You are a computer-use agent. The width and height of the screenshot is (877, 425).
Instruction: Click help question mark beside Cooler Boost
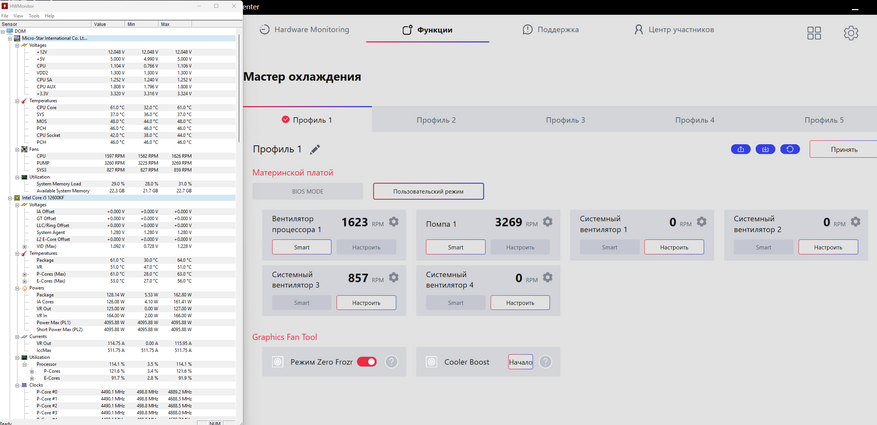(x=545, y=362)
